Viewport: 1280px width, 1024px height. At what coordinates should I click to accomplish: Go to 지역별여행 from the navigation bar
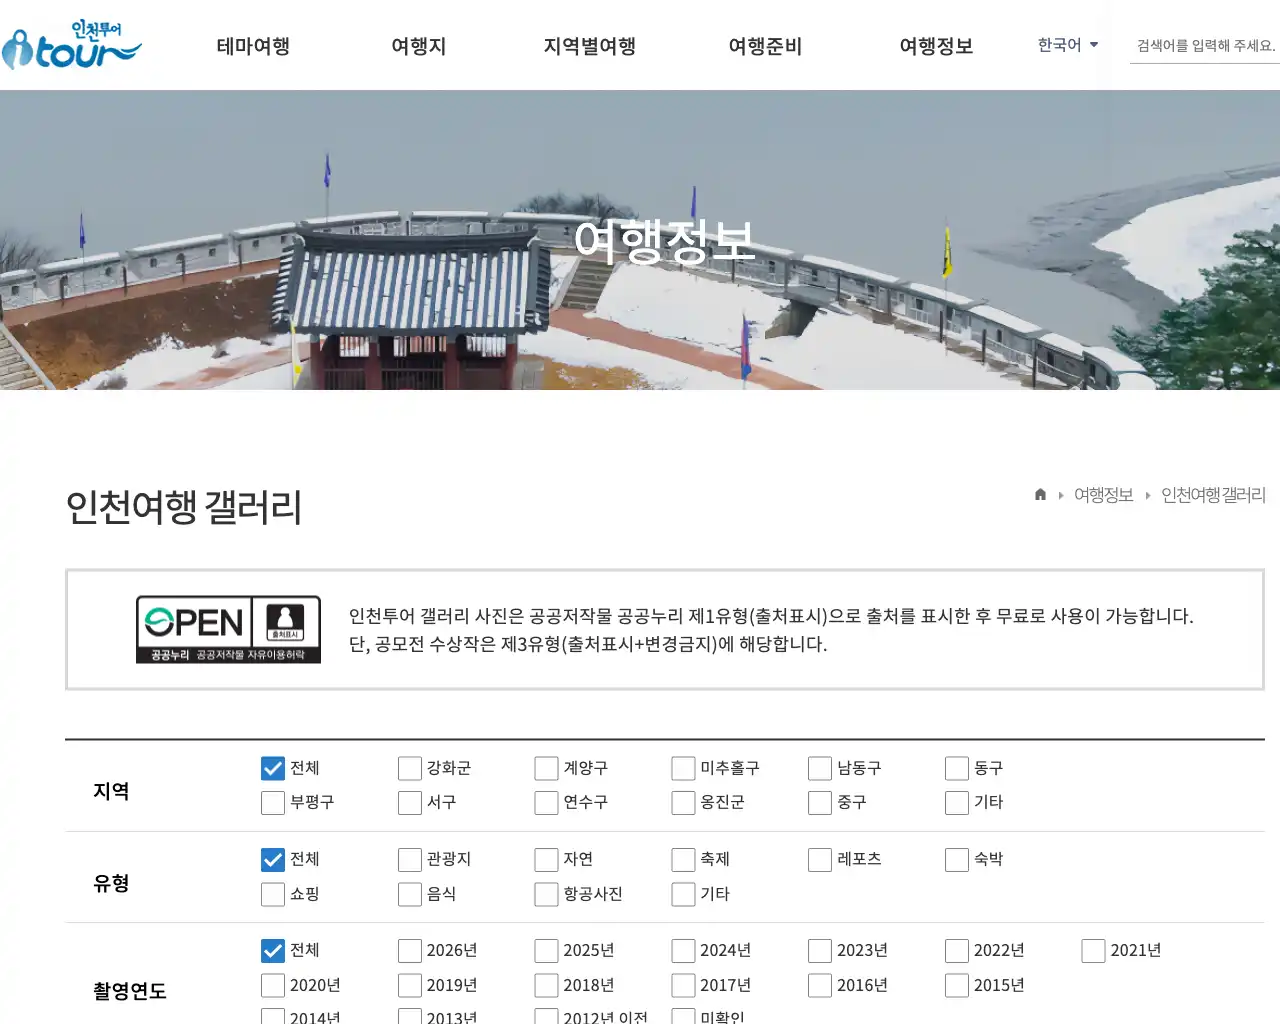(589, 45)
